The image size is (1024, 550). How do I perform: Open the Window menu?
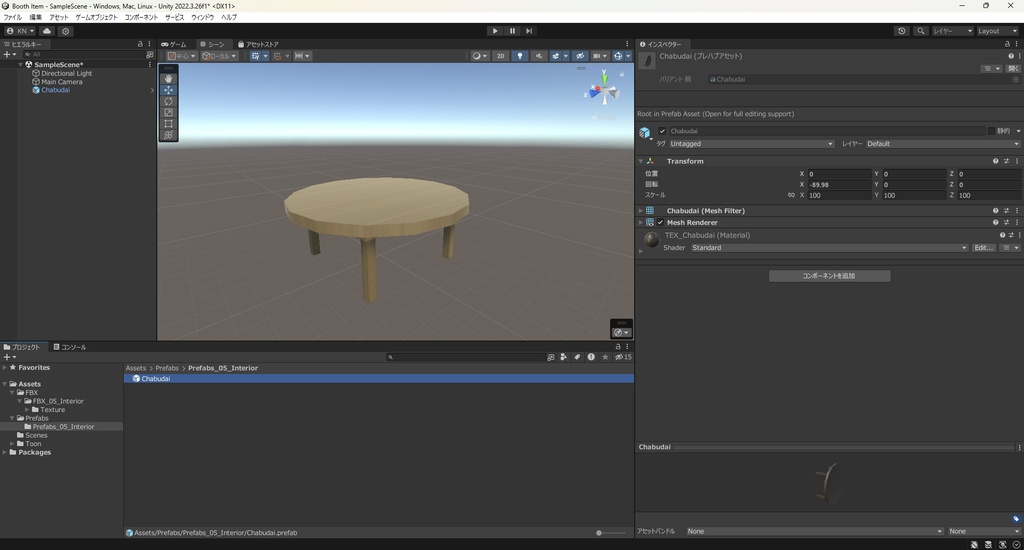202,17
